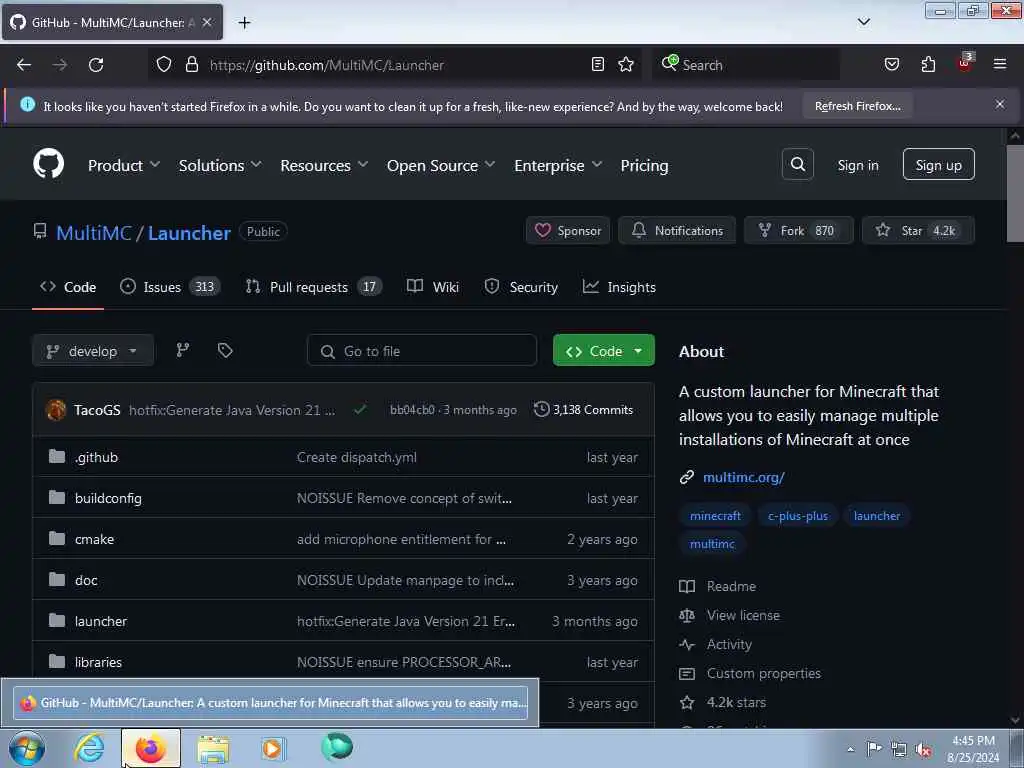
Task: Open the buildconfig folder
Action: pos(108,498)
